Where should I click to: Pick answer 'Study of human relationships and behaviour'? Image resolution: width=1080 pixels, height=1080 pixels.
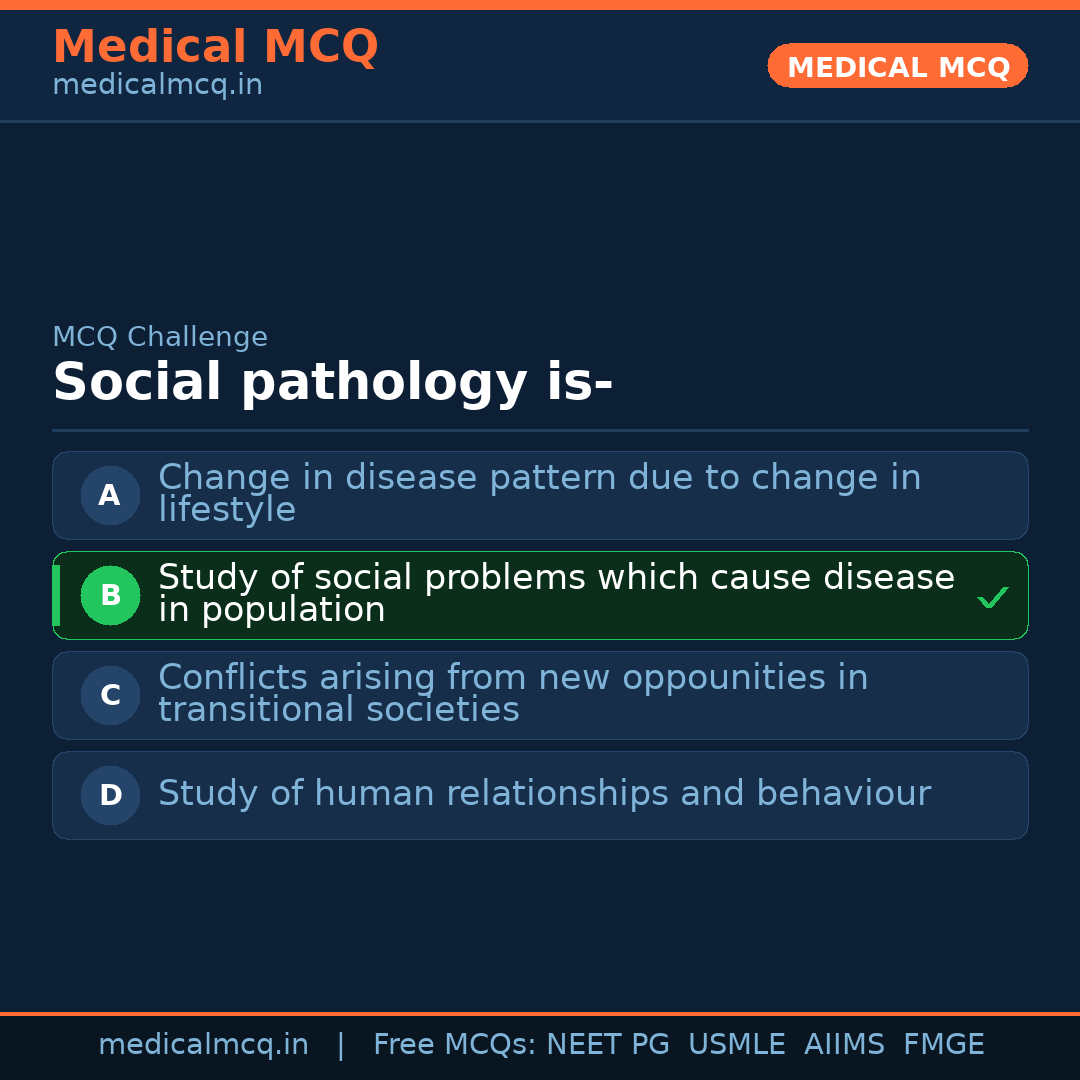pos(544,794)
